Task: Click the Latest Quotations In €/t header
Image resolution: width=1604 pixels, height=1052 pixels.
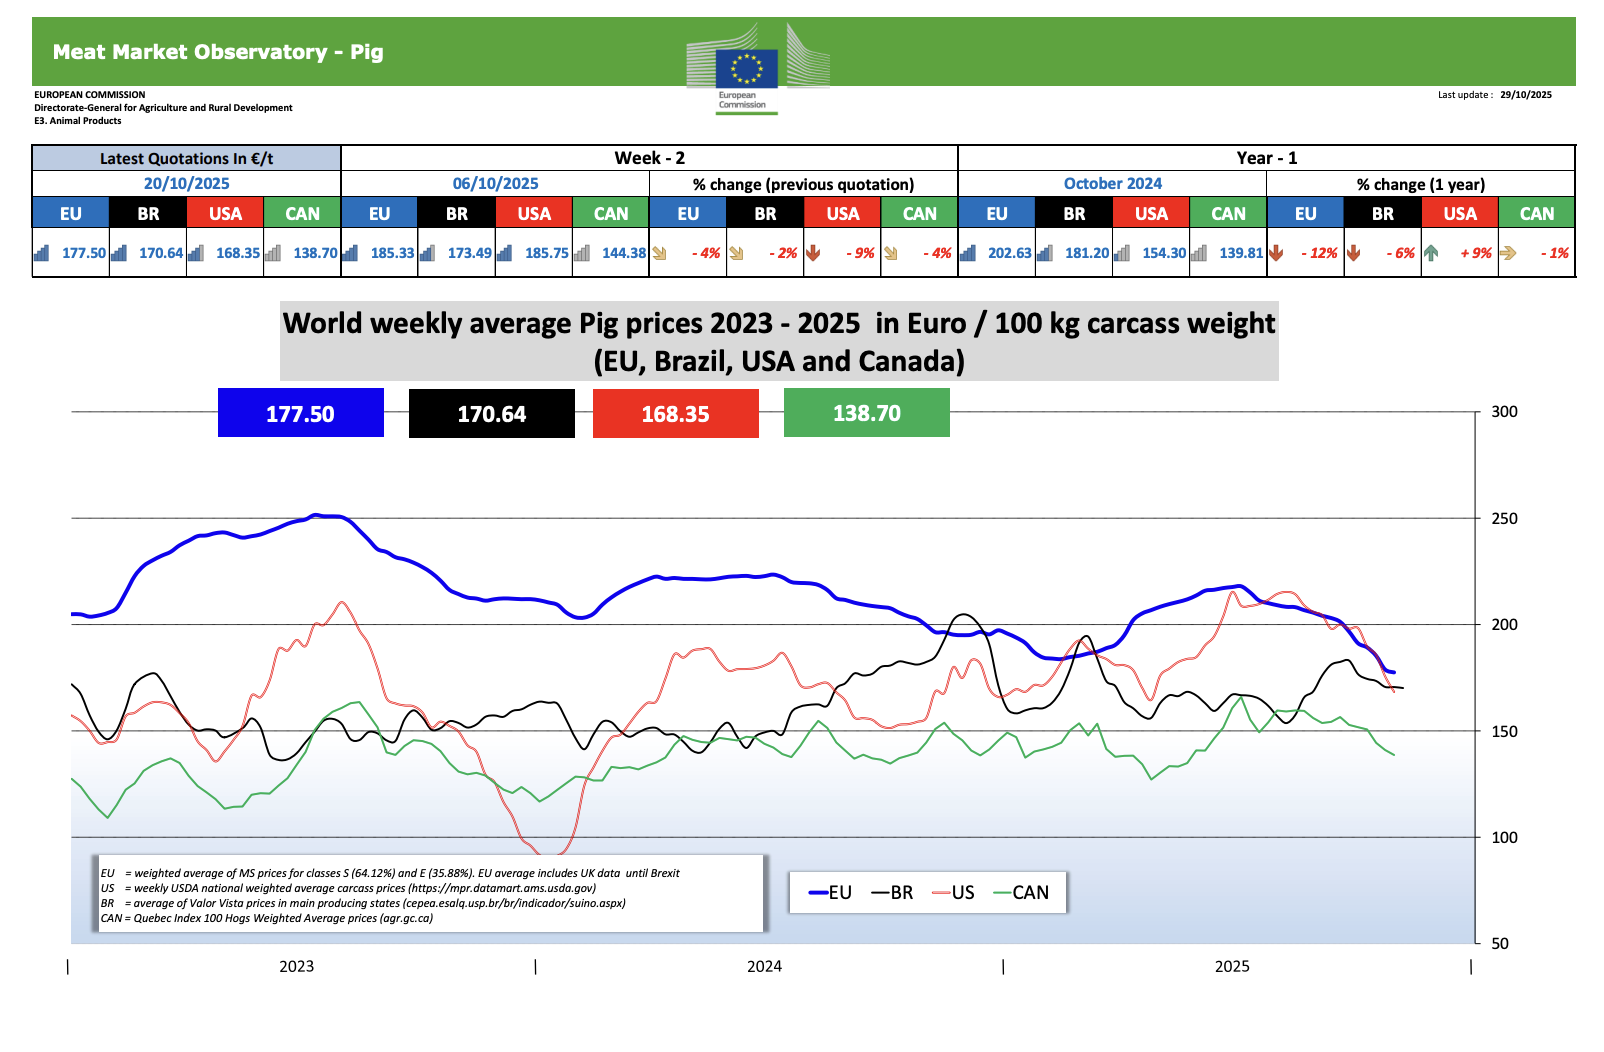Action: (186, 158)
